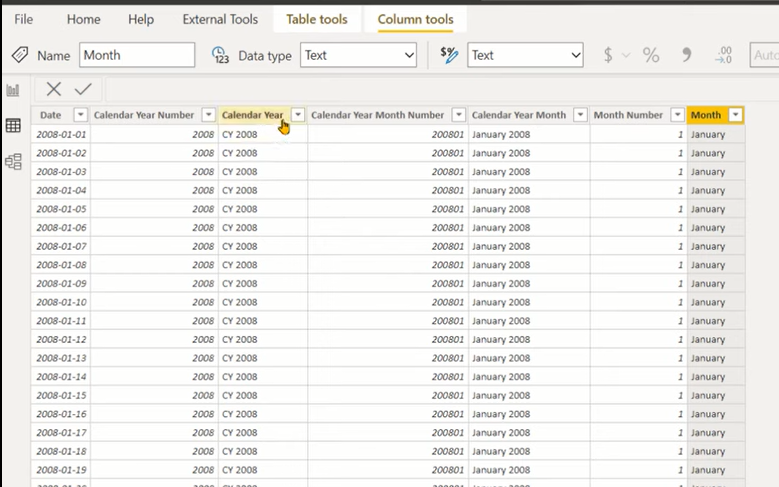This screenshot has height=487, width=779.
Task: Click date cell 2008-01-10
Action: click(61, 302)
